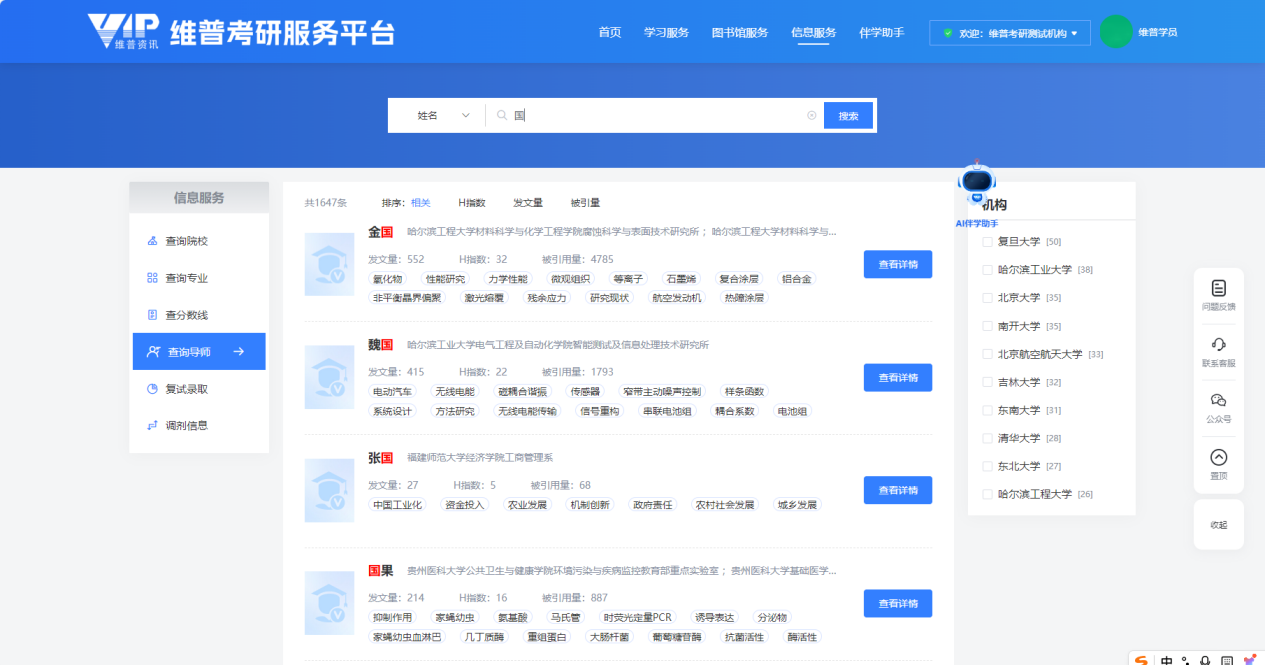1265x665 pixels.
Task: Click into the search input field
Action: click(x=660, y=116)
